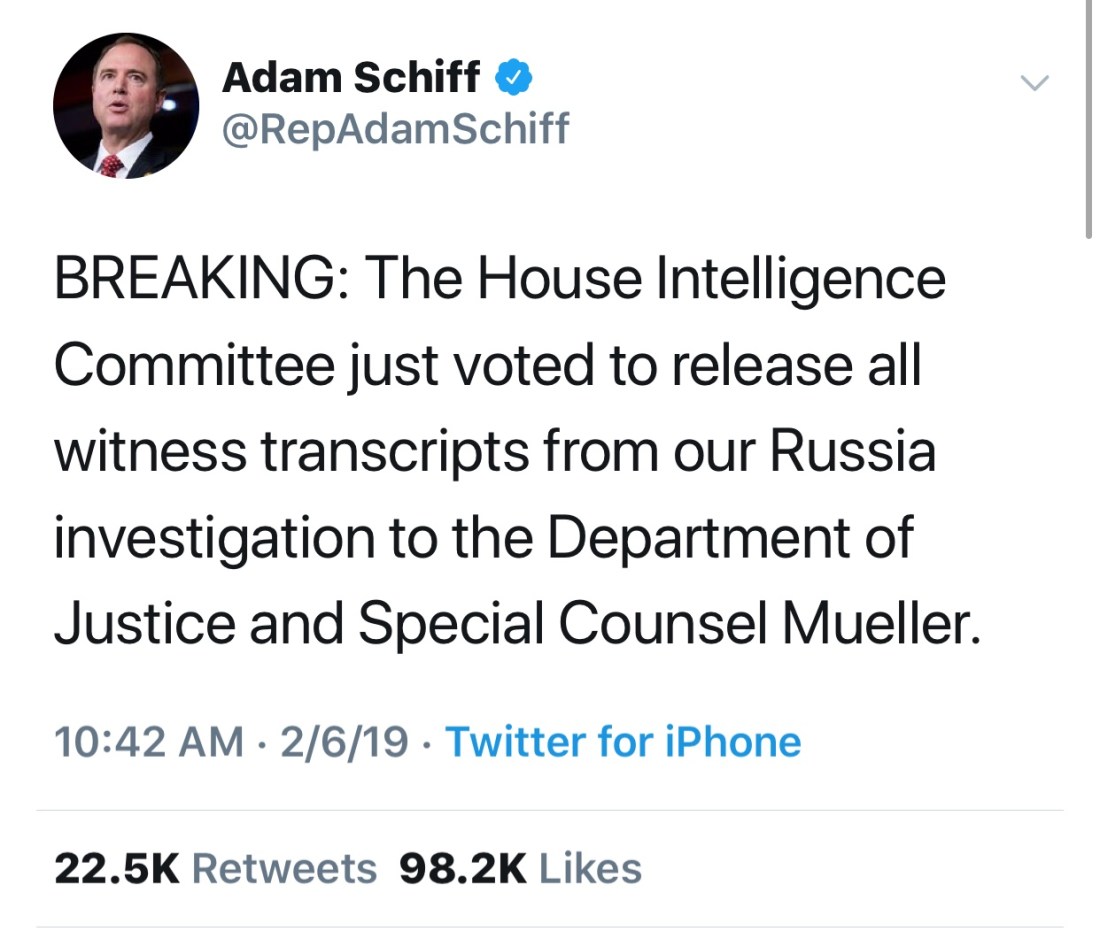1100x939 pixels.
Task: Click the 10:42 AM timestamp
Action: click(148, 742)
